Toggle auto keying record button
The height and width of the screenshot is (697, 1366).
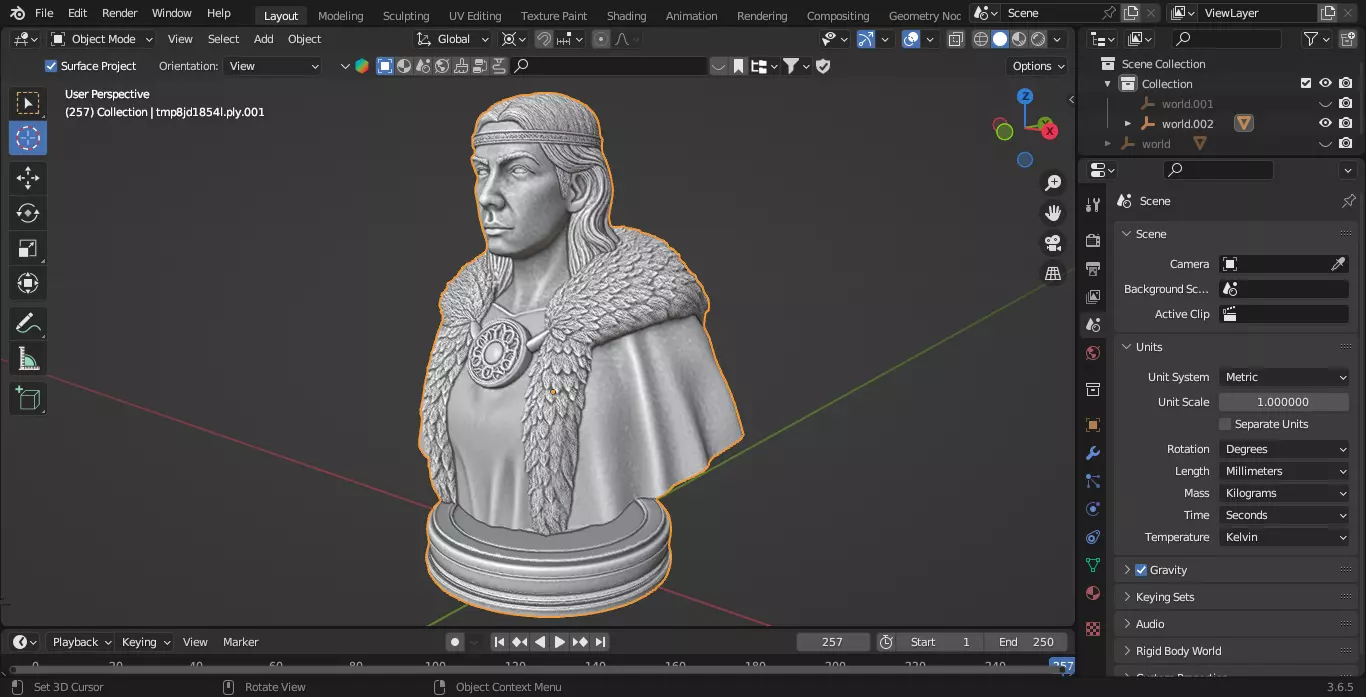click(x=455, y=642)
